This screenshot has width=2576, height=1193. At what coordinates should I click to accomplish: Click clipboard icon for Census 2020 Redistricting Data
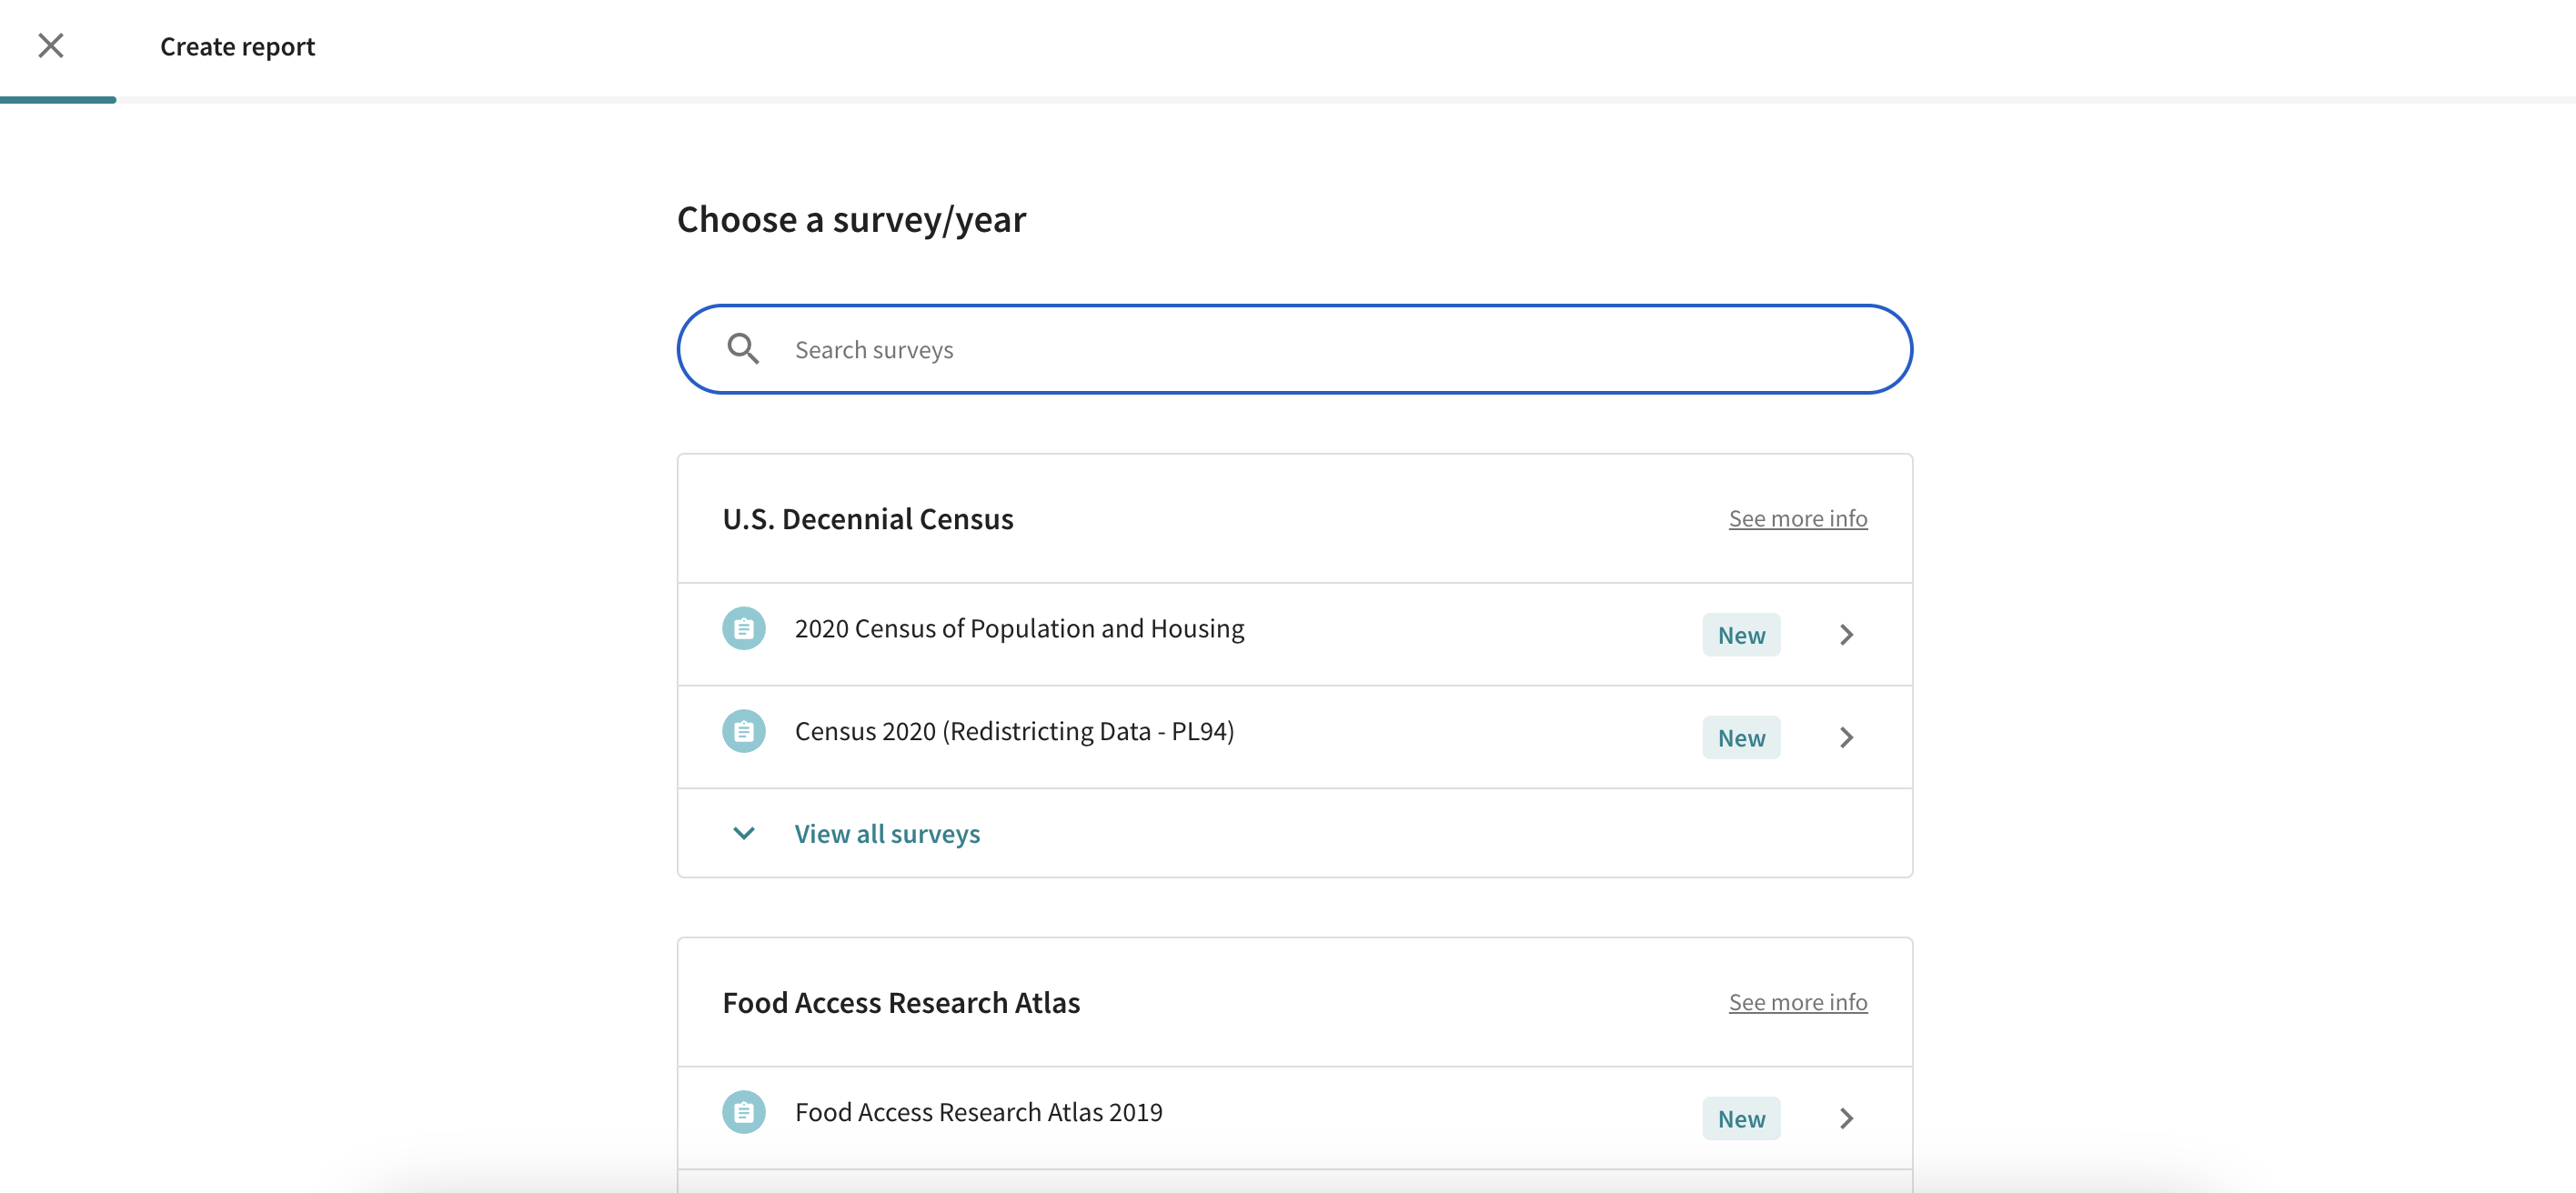tap(744, 732)
